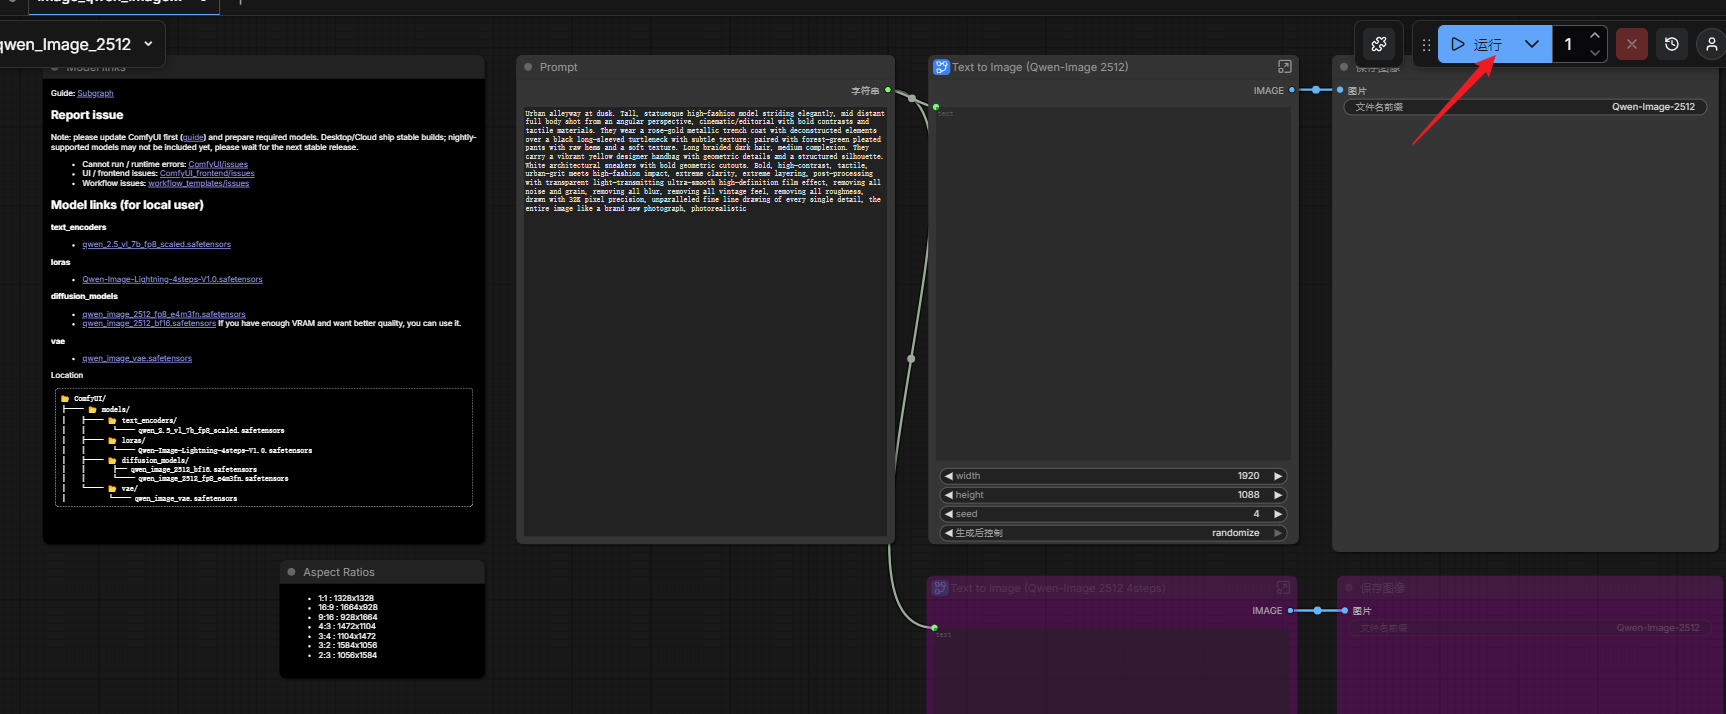Click the red cancel run button
The width and height of the screenshot is (1726, 714).
coord(1631,44)
